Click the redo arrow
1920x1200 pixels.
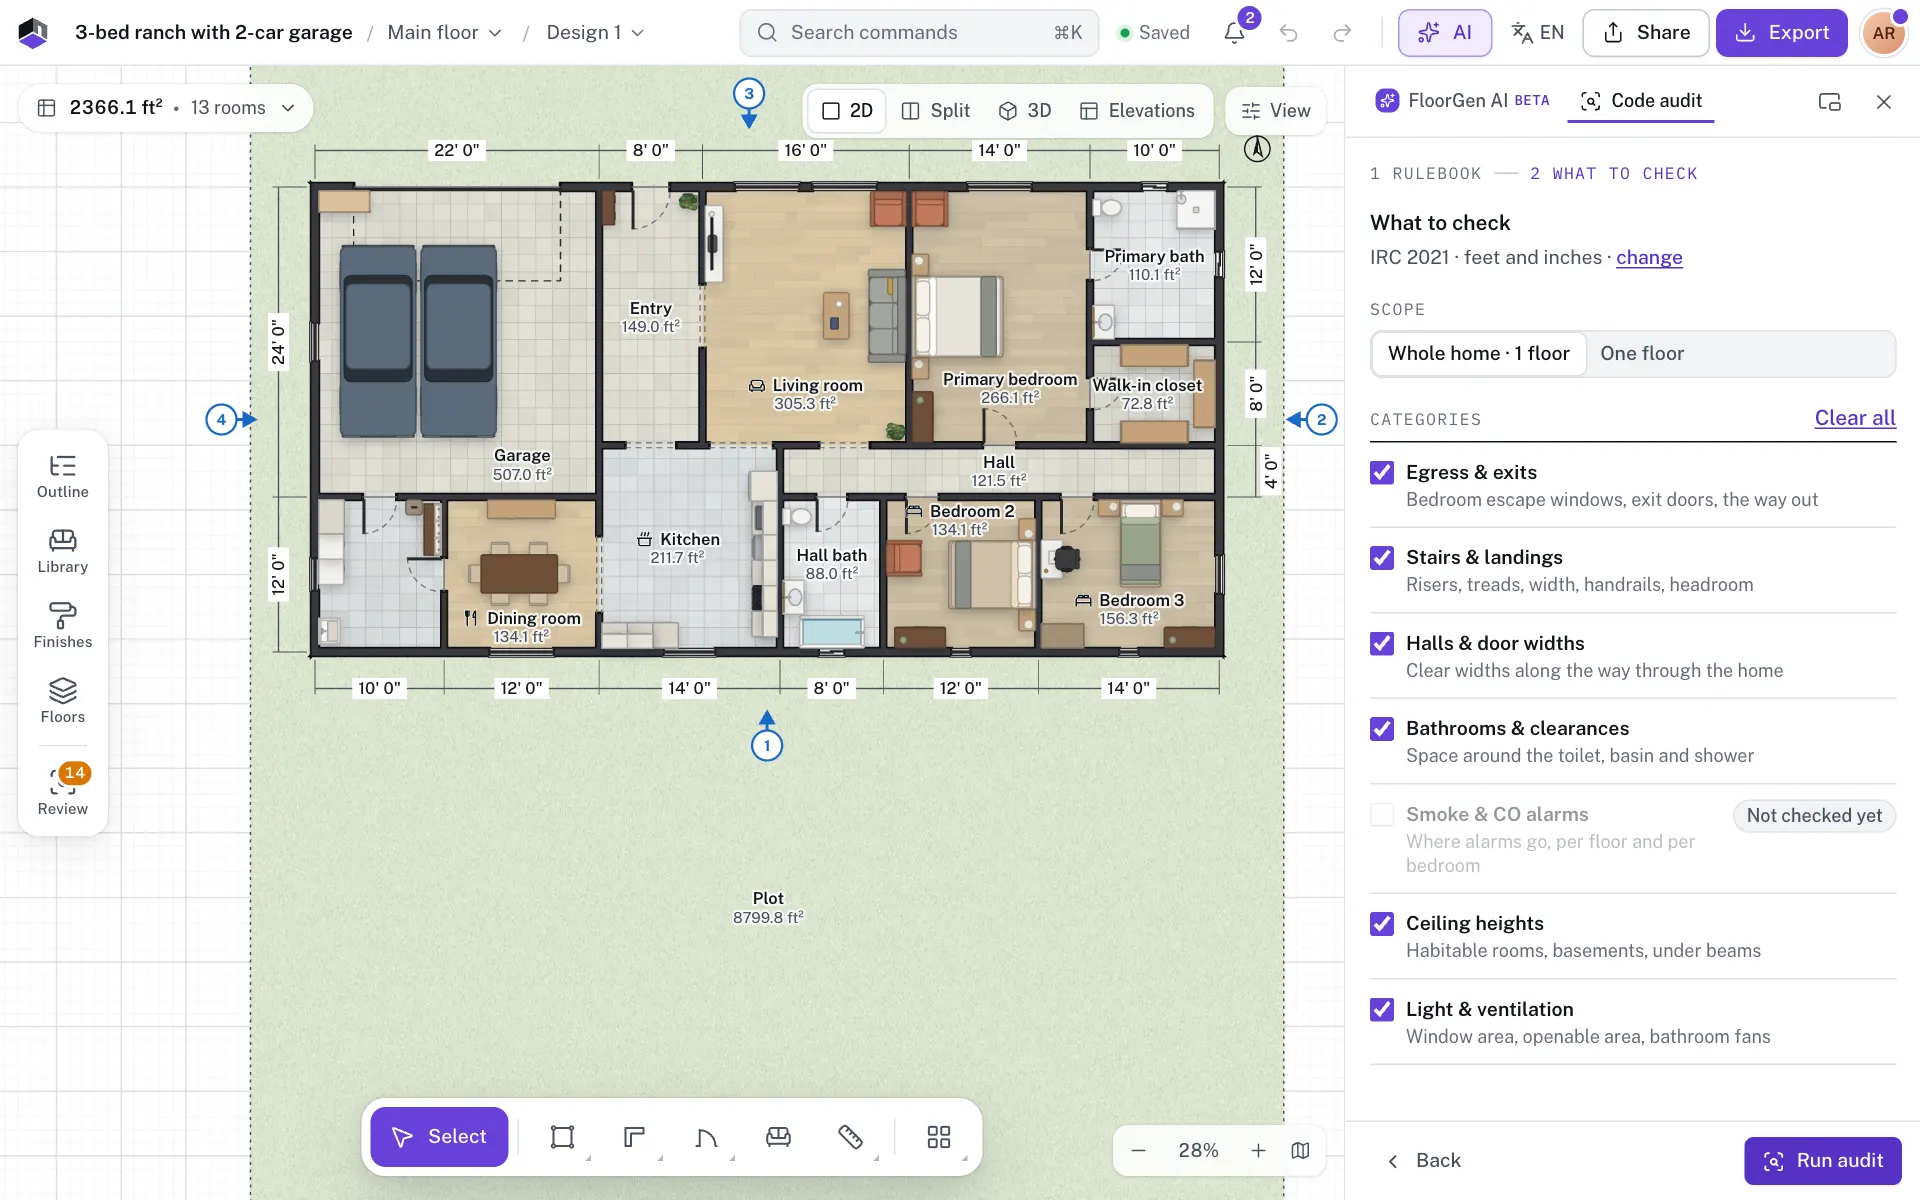coord(1342,33)
